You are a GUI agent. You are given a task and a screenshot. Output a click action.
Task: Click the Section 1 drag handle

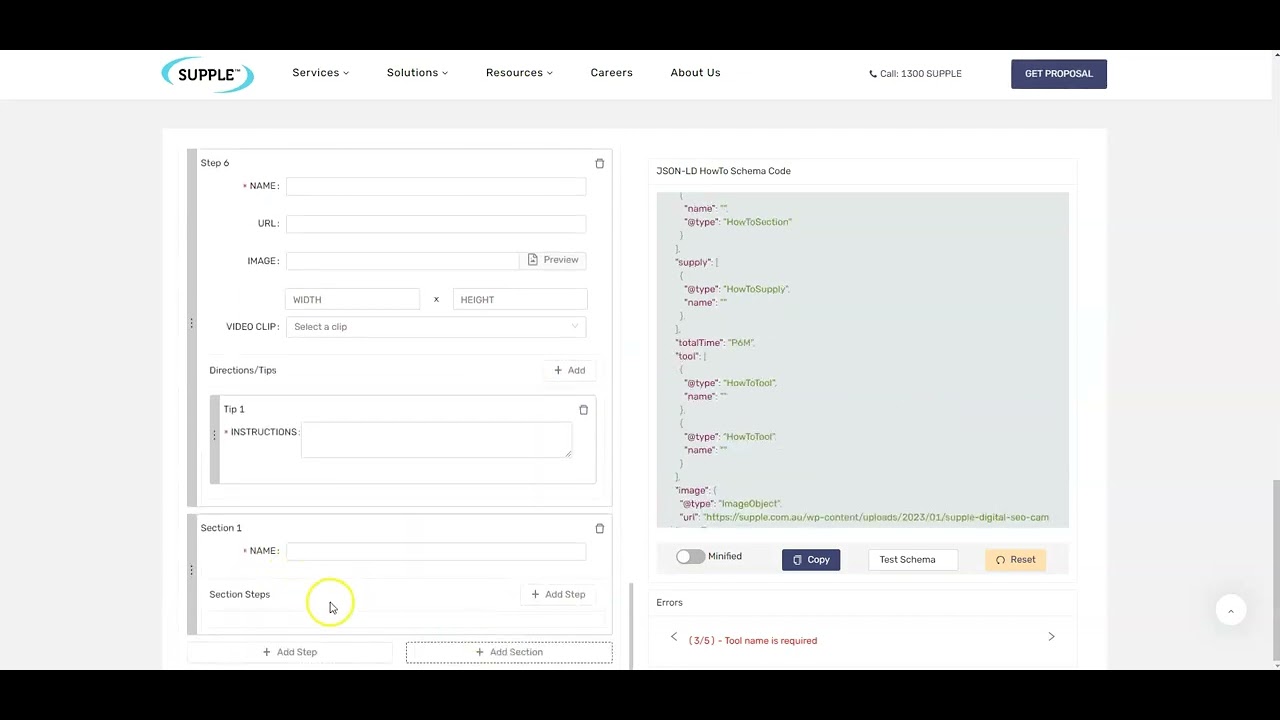[191, 570]
